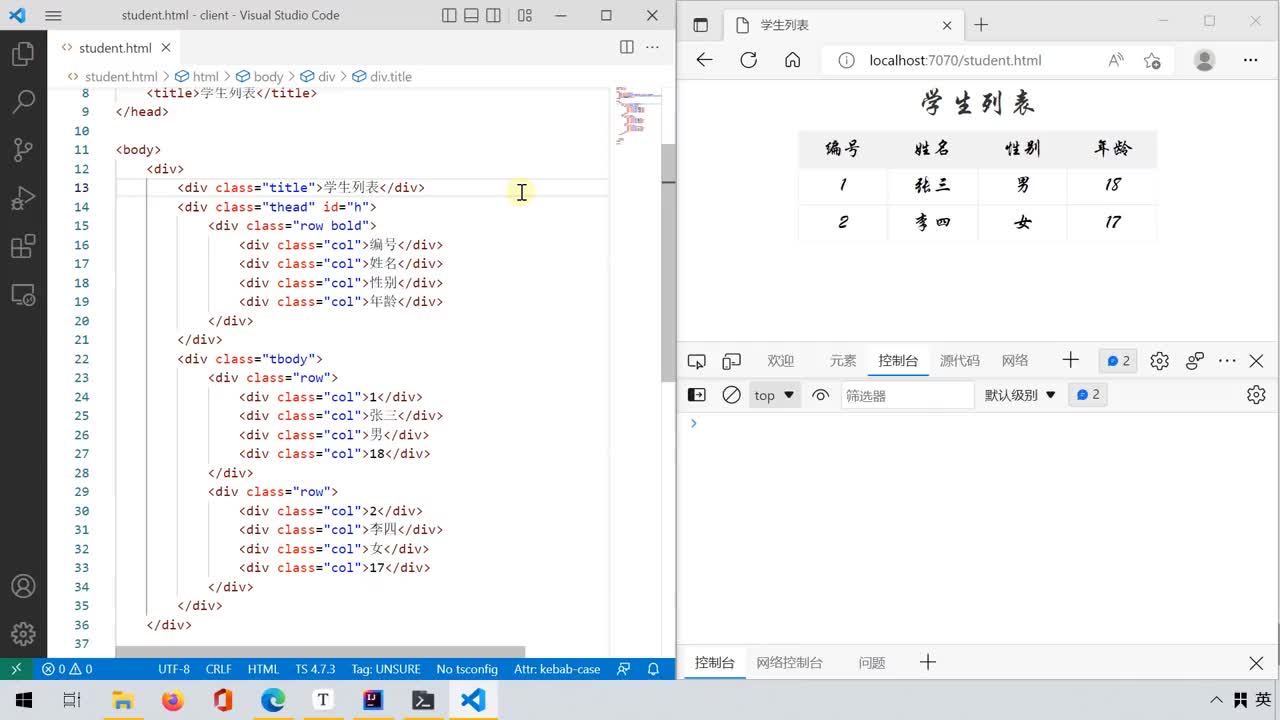Open the browser Settings and more menu
Viewport: 1280px width, 720px height.
coord(1250,60)
